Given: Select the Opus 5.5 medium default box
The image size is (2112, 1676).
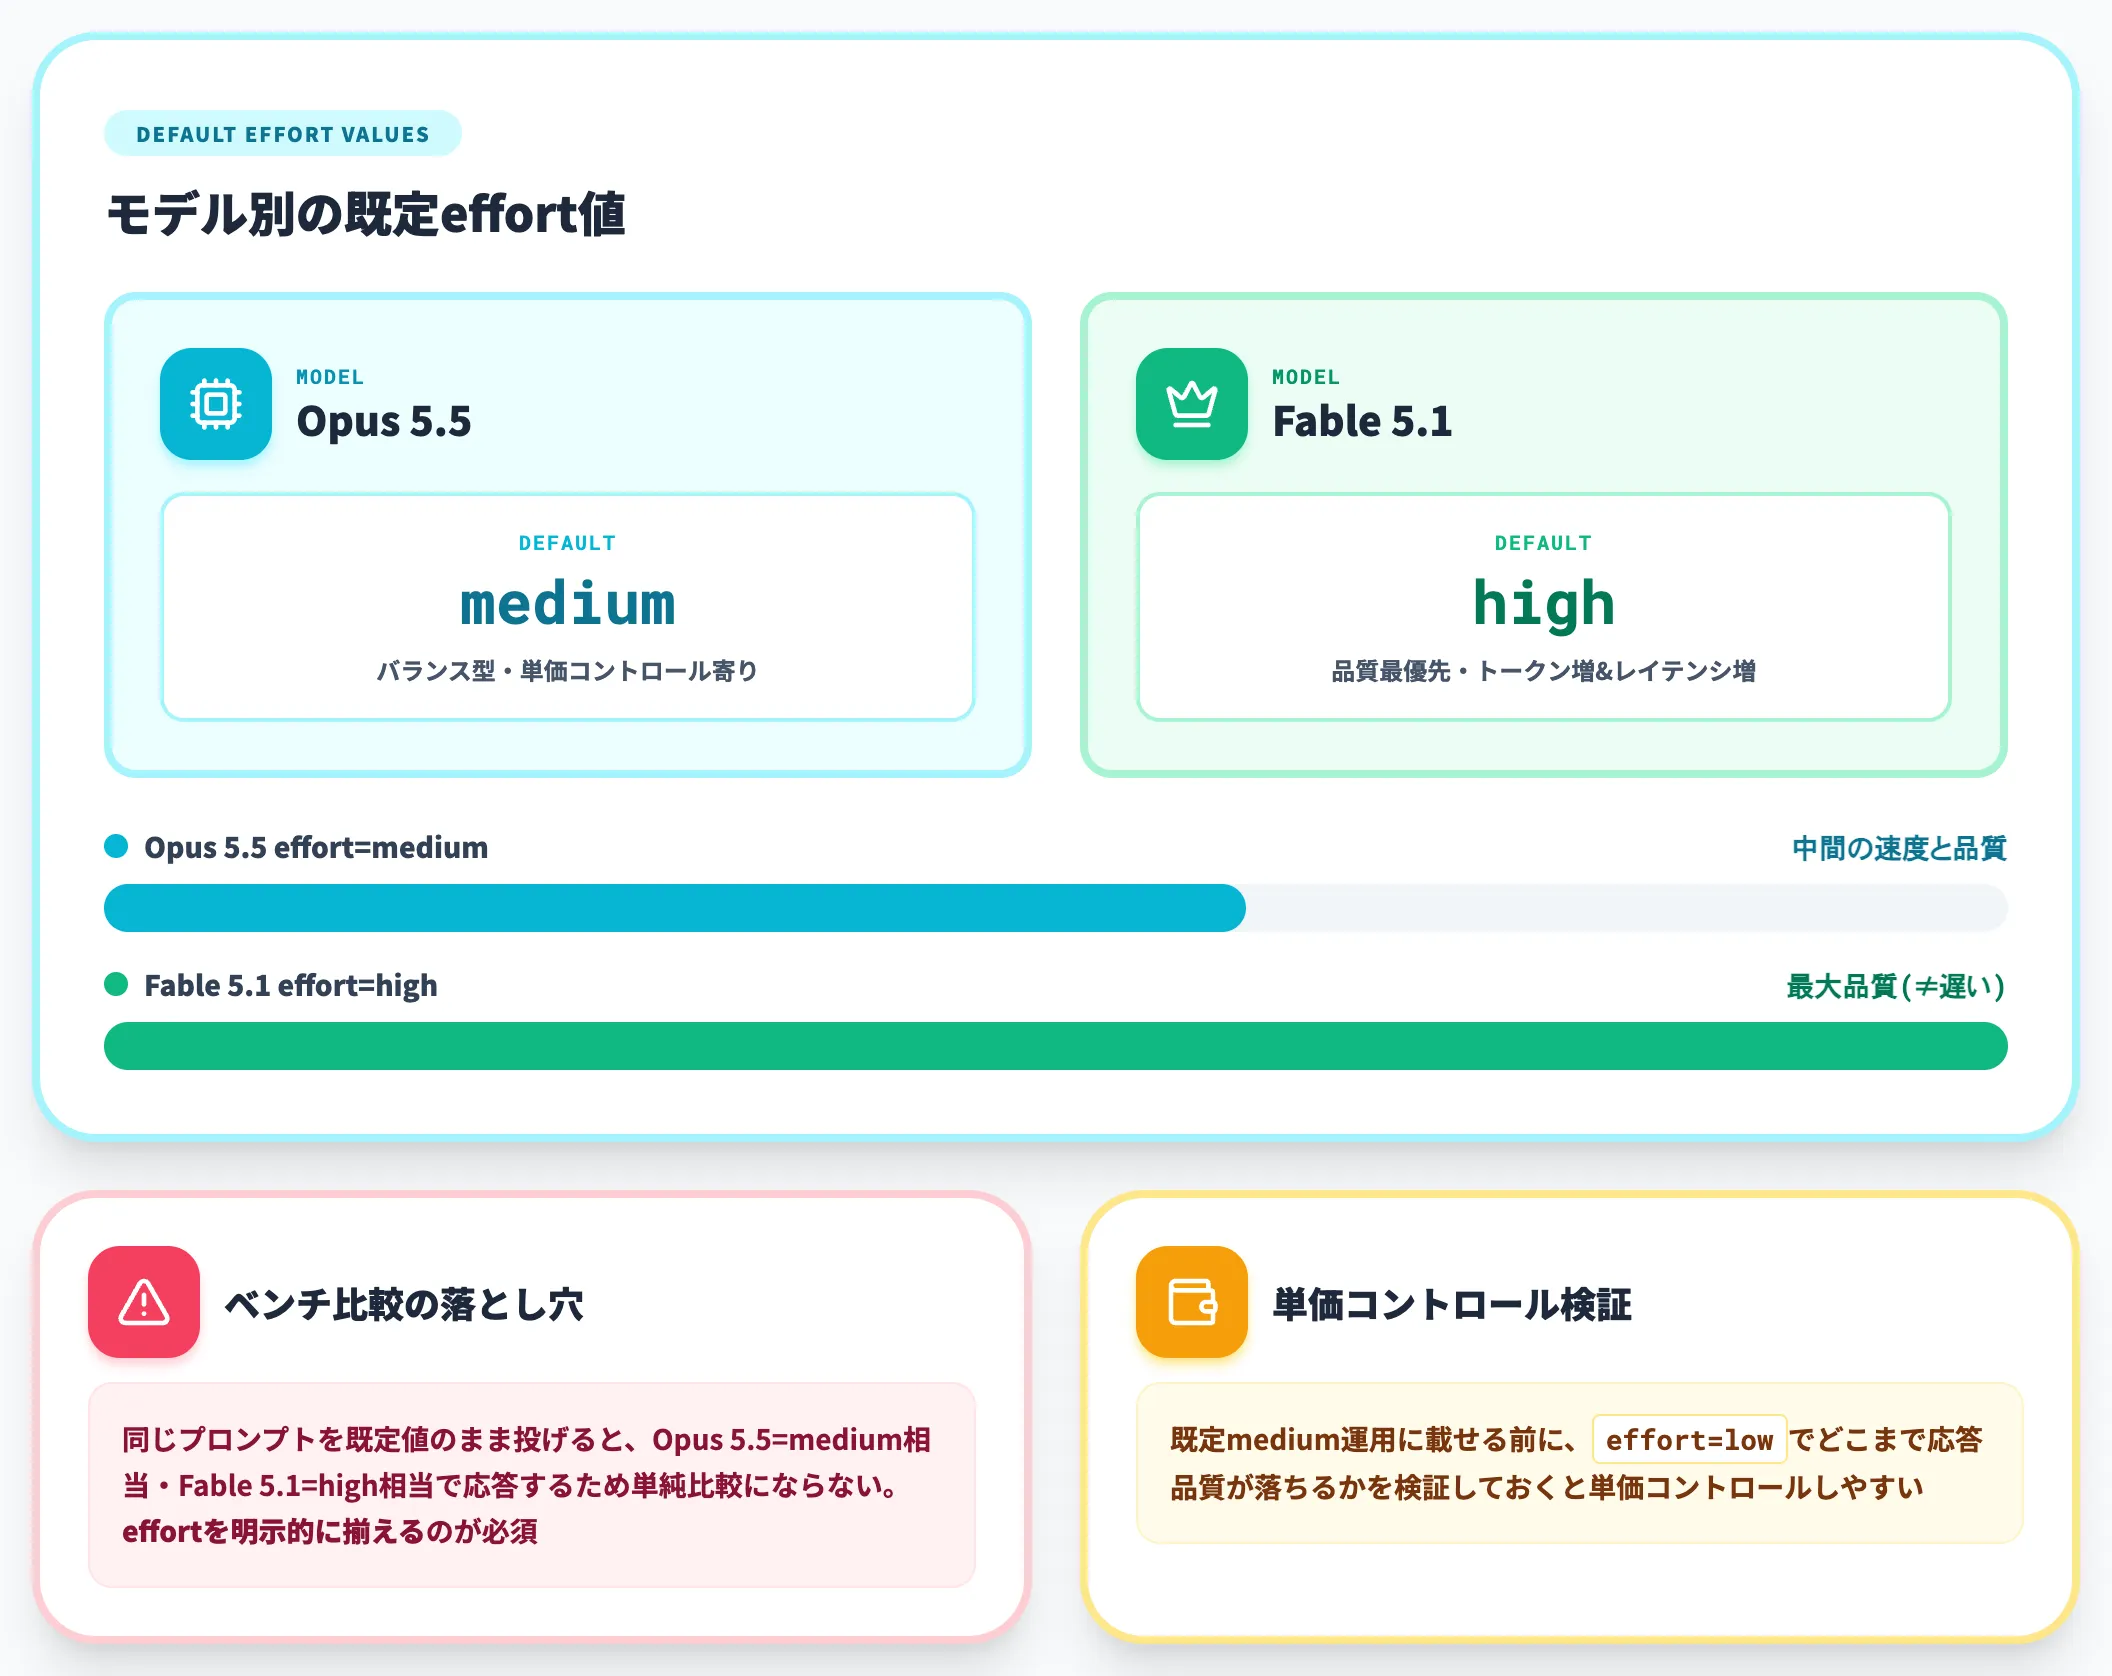Looking at the screenshot, I should (x=567, y=607).
